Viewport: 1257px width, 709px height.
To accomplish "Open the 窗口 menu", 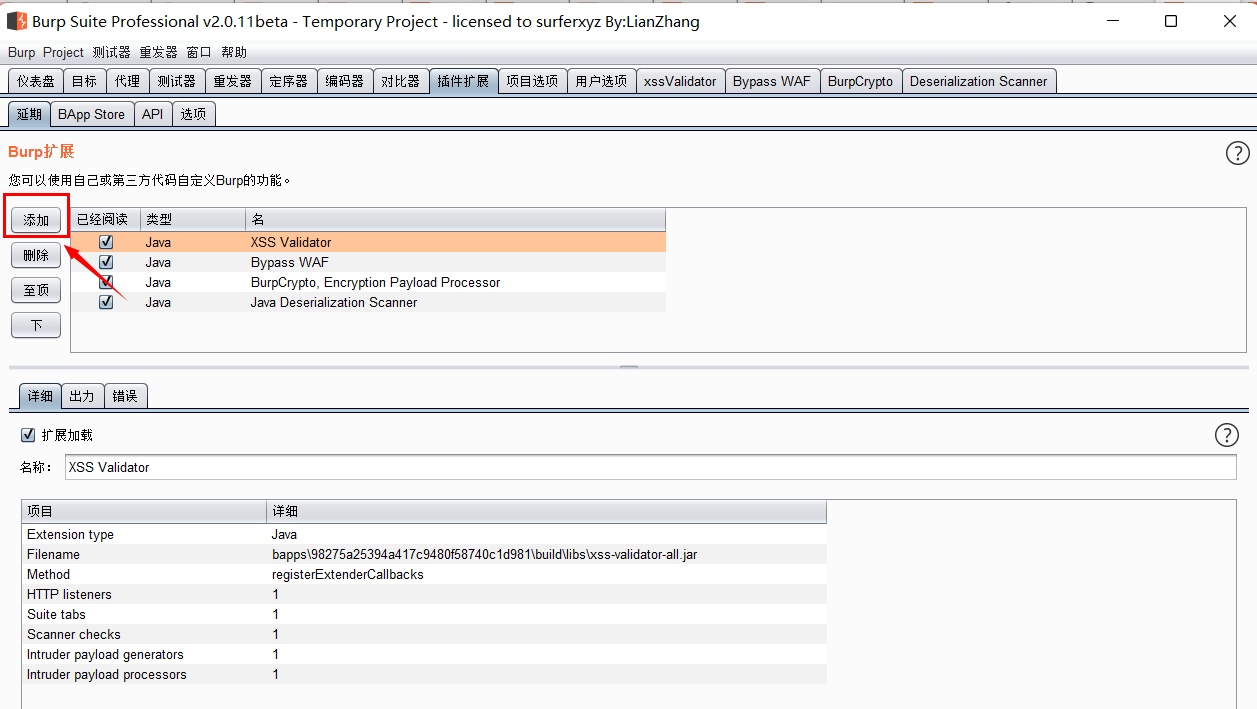I will pos(199,52).
